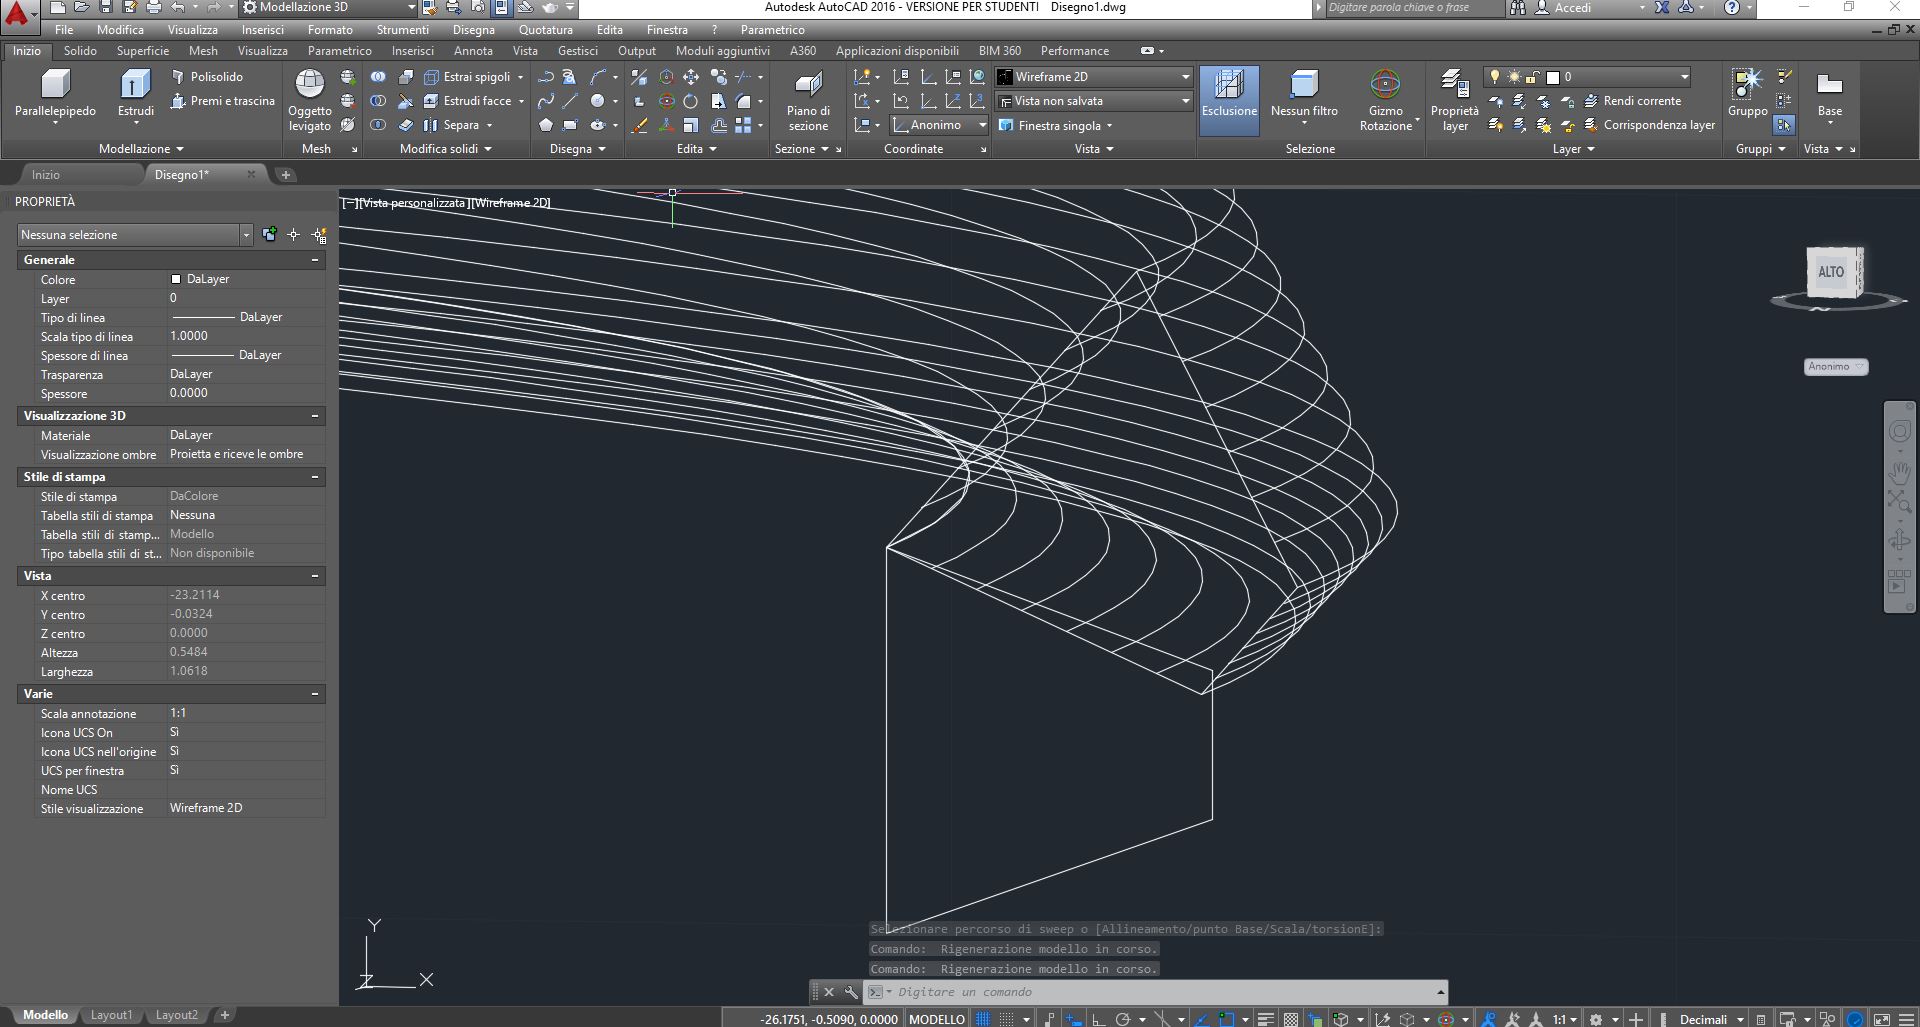Click the select objects crosshair icon in Proprietà
Viewport: 1920px width, 1027px height.
294,235
